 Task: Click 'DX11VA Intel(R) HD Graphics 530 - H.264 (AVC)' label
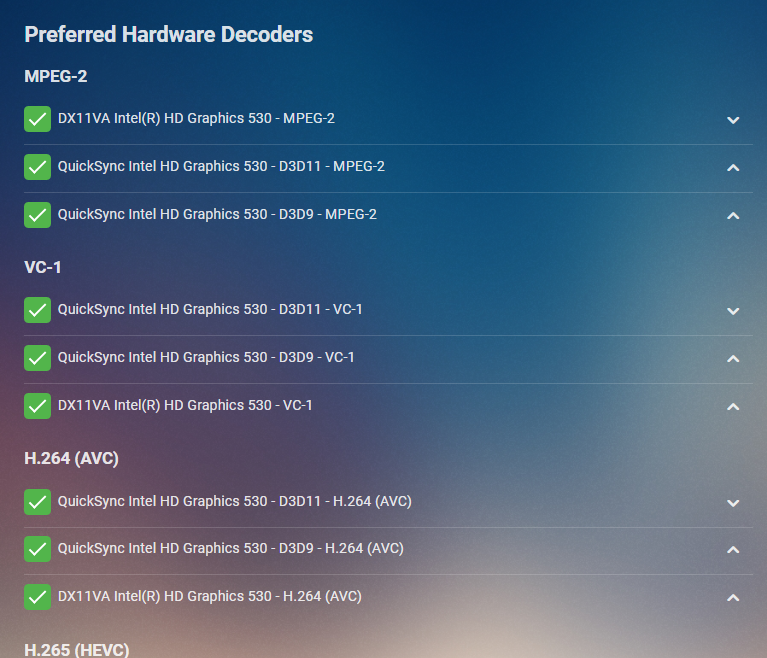click(210, 596)
